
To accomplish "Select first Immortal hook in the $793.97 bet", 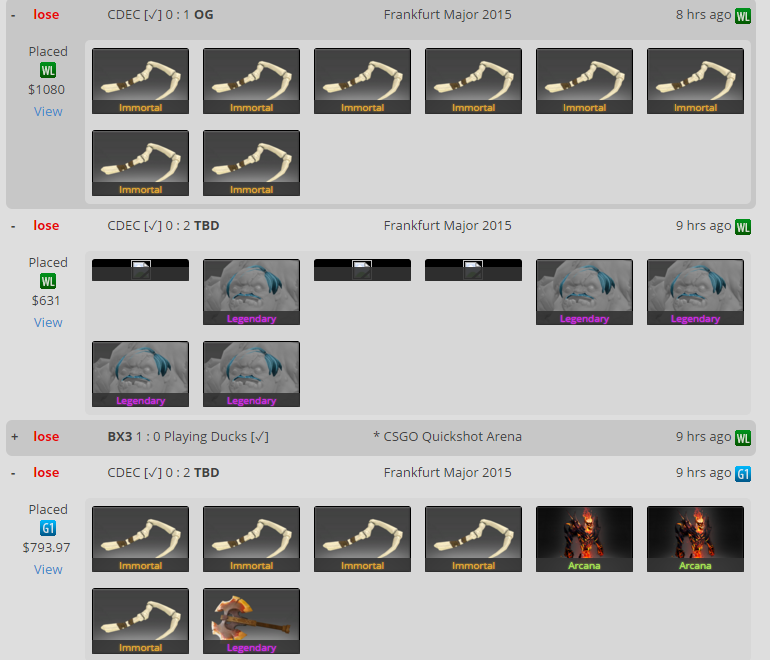I will coord(140,539).
